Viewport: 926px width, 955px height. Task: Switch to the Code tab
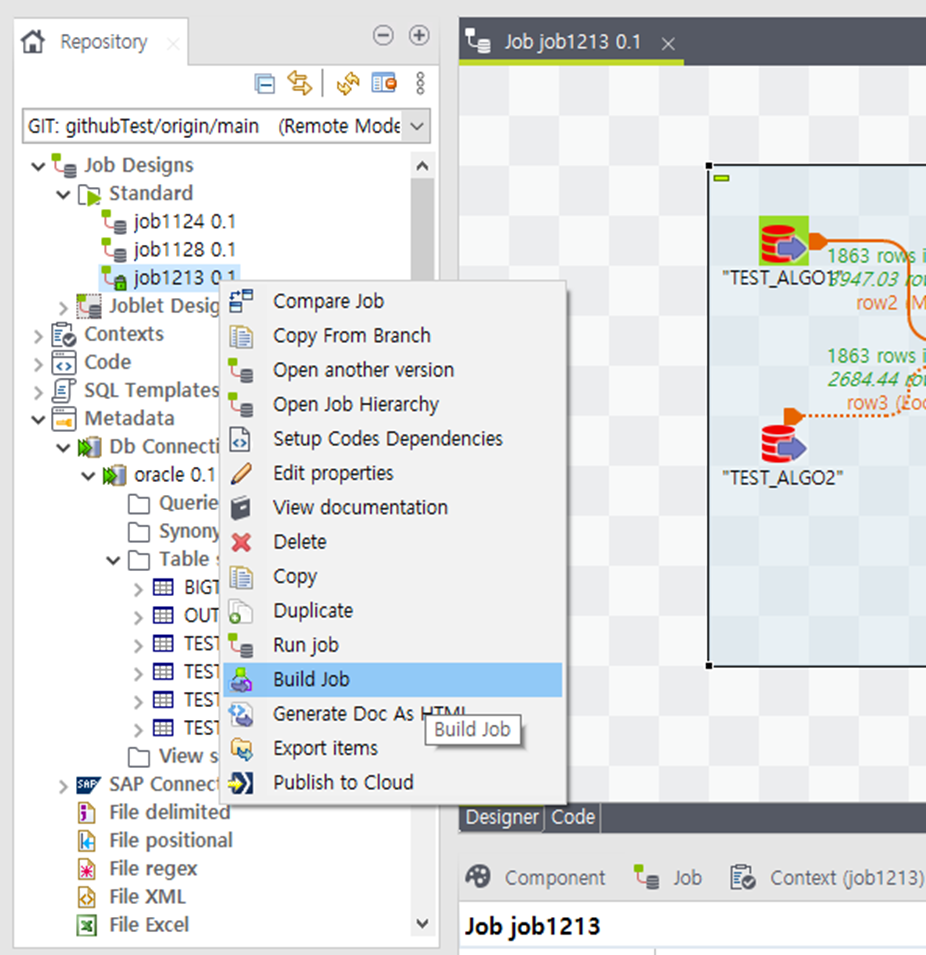click(573, 817)
